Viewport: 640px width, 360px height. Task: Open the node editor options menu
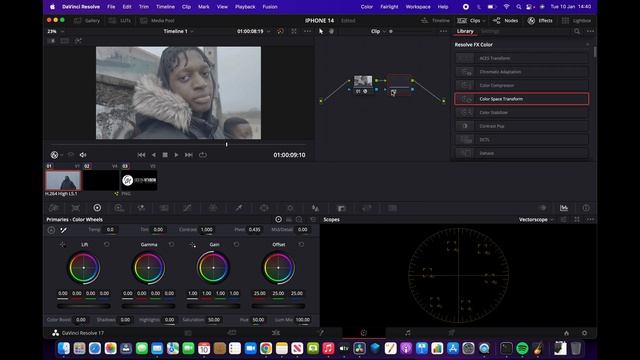tap(443, 31)
